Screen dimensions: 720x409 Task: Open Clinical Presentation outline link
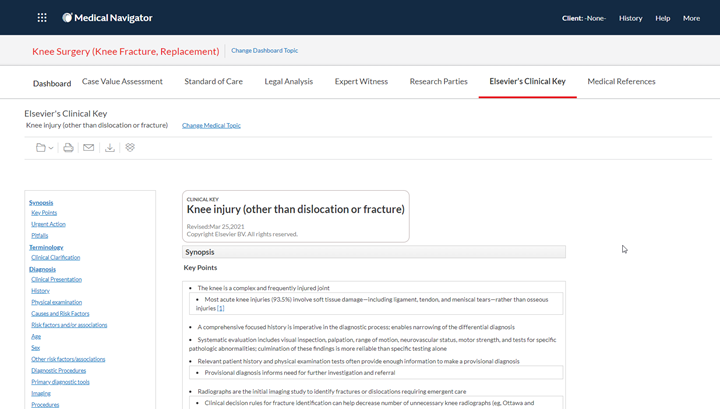[x=56, y=279]
